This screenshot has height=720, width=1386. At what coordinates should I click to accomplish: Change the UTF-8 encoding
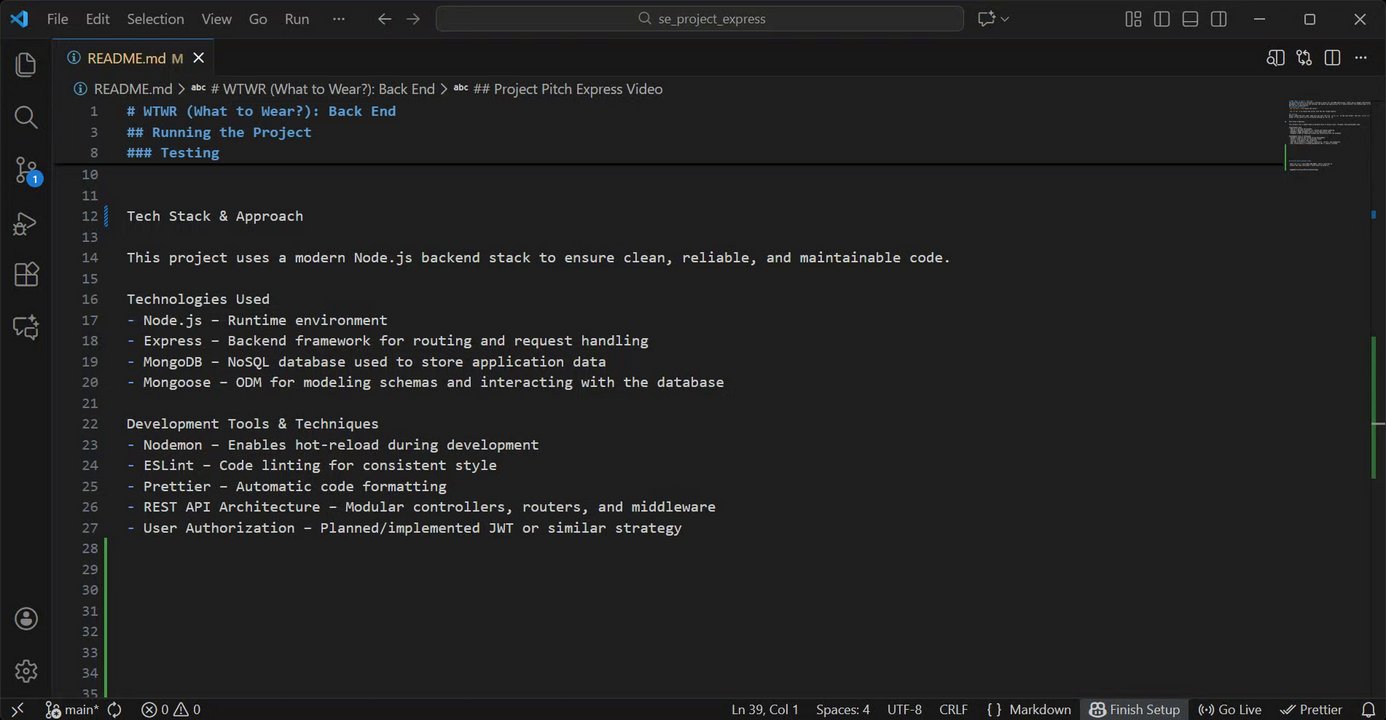(905, 709)
